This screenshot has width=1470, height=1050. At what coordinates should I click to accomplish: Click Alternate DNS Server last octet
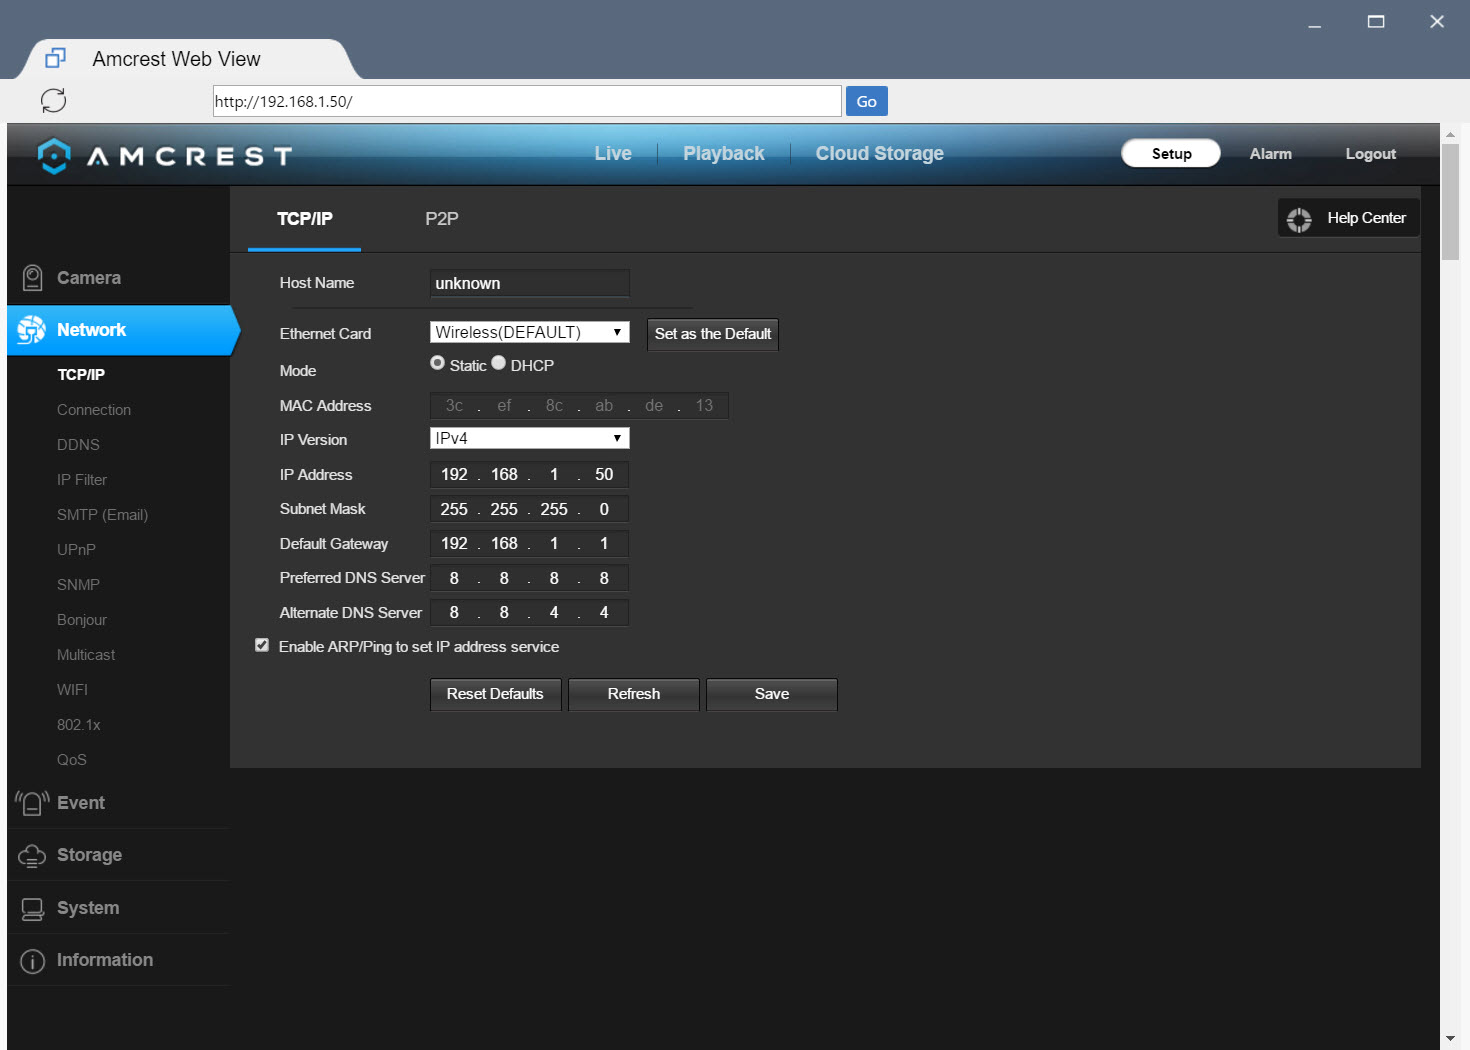coord(604,613)
